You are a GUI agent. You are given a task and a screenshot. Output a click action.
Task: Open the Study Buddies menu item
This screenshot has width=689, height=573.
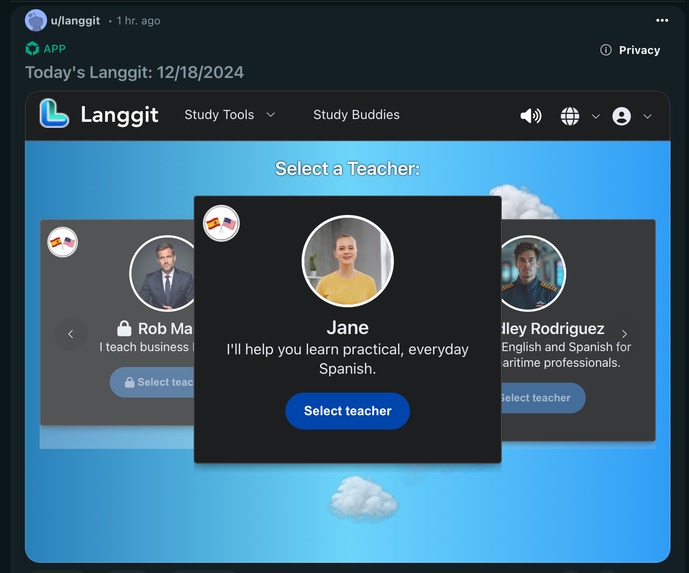356,115
